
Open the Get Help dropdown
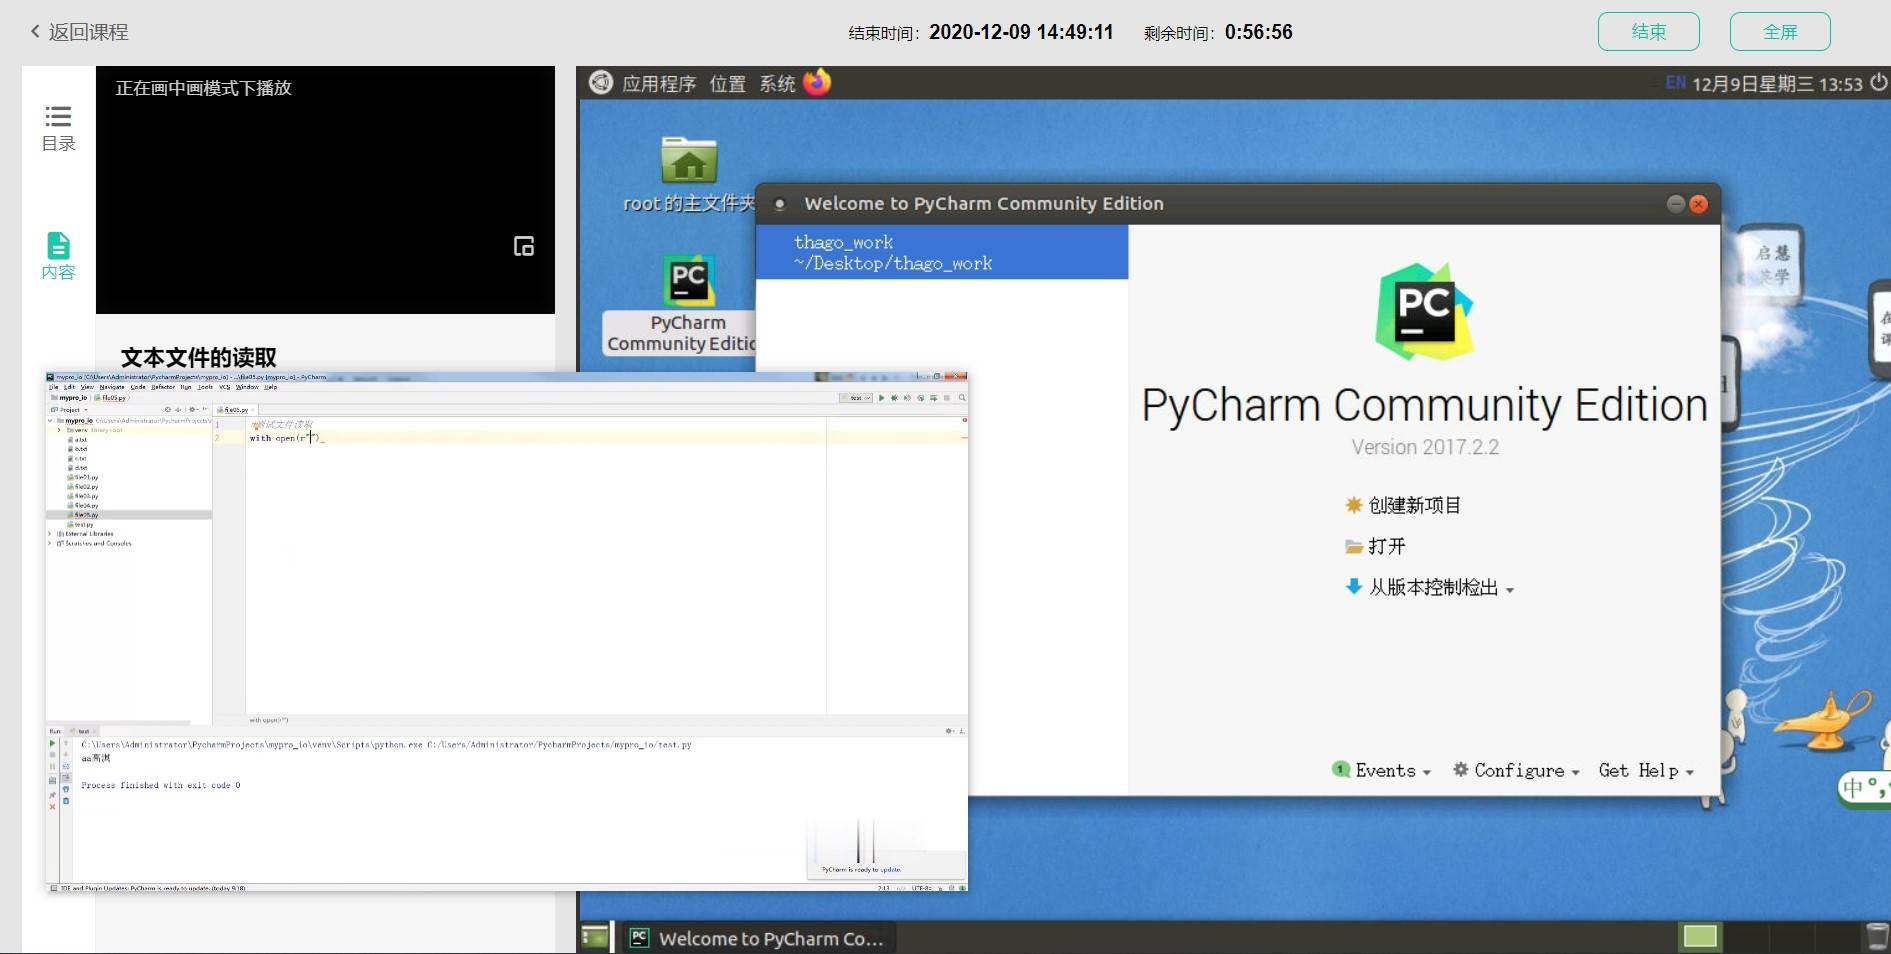pyautogui.click(x=1646, y=770)
